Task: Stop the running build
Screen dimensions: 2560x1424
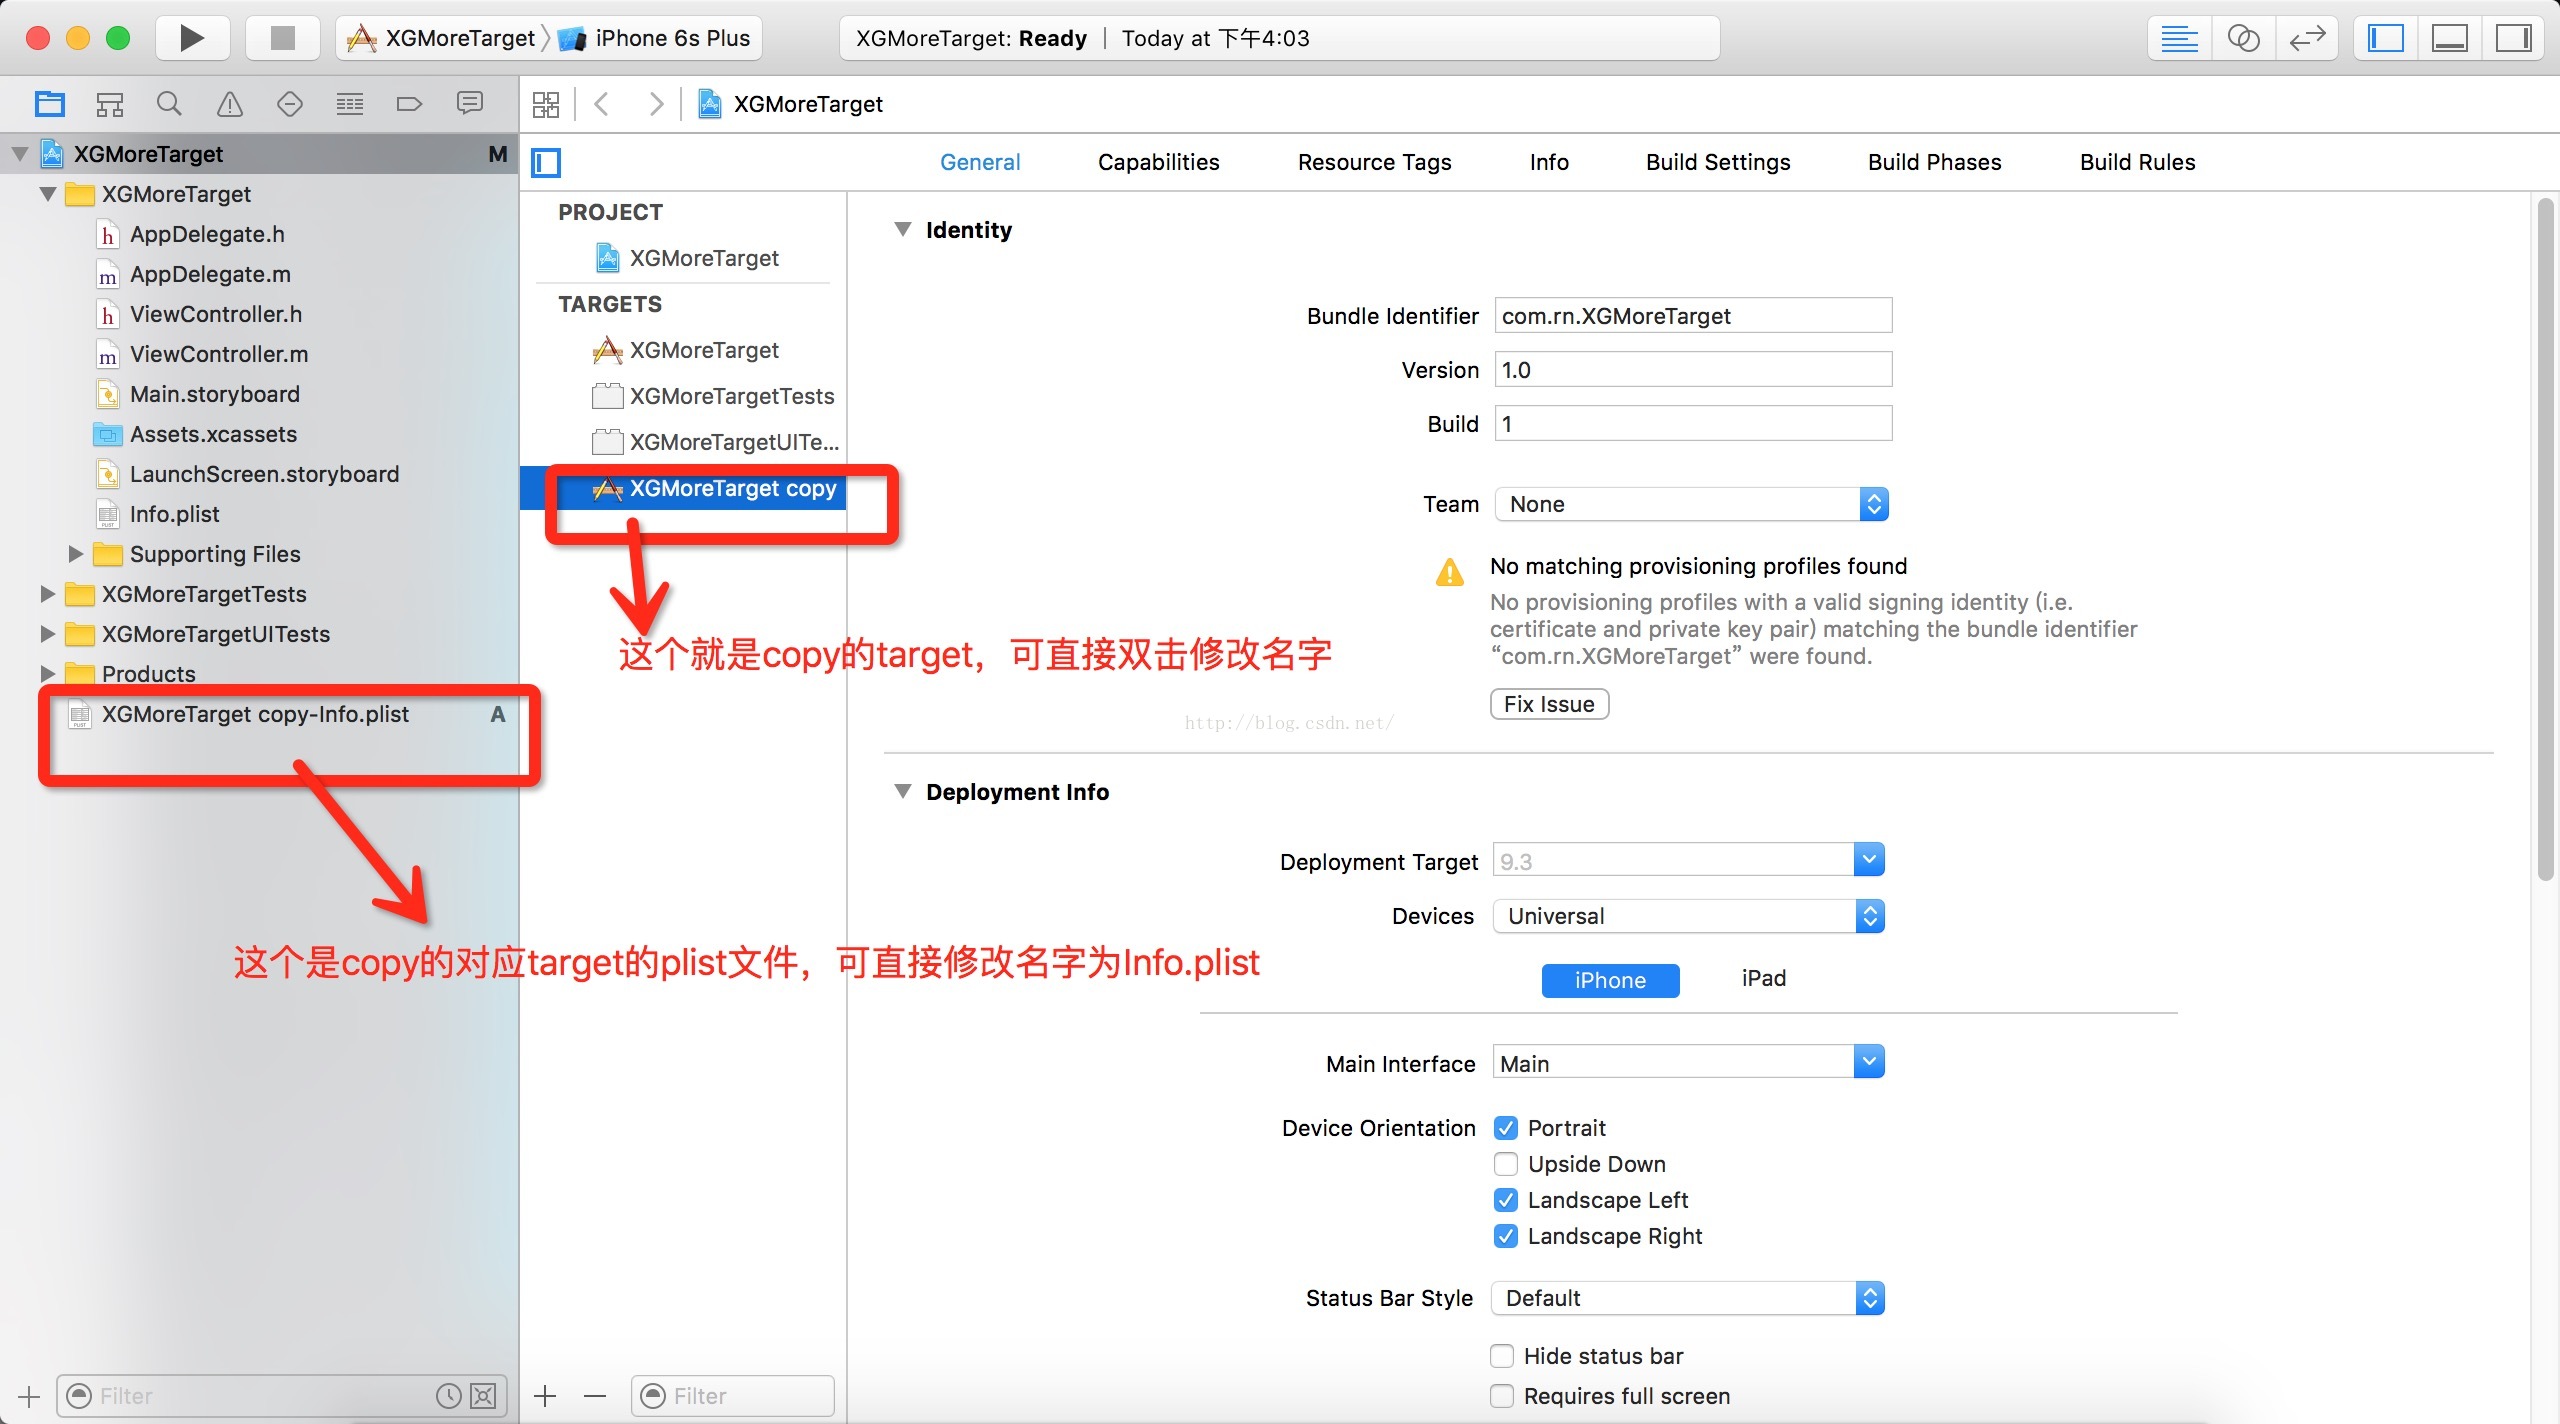Action: 283,38
